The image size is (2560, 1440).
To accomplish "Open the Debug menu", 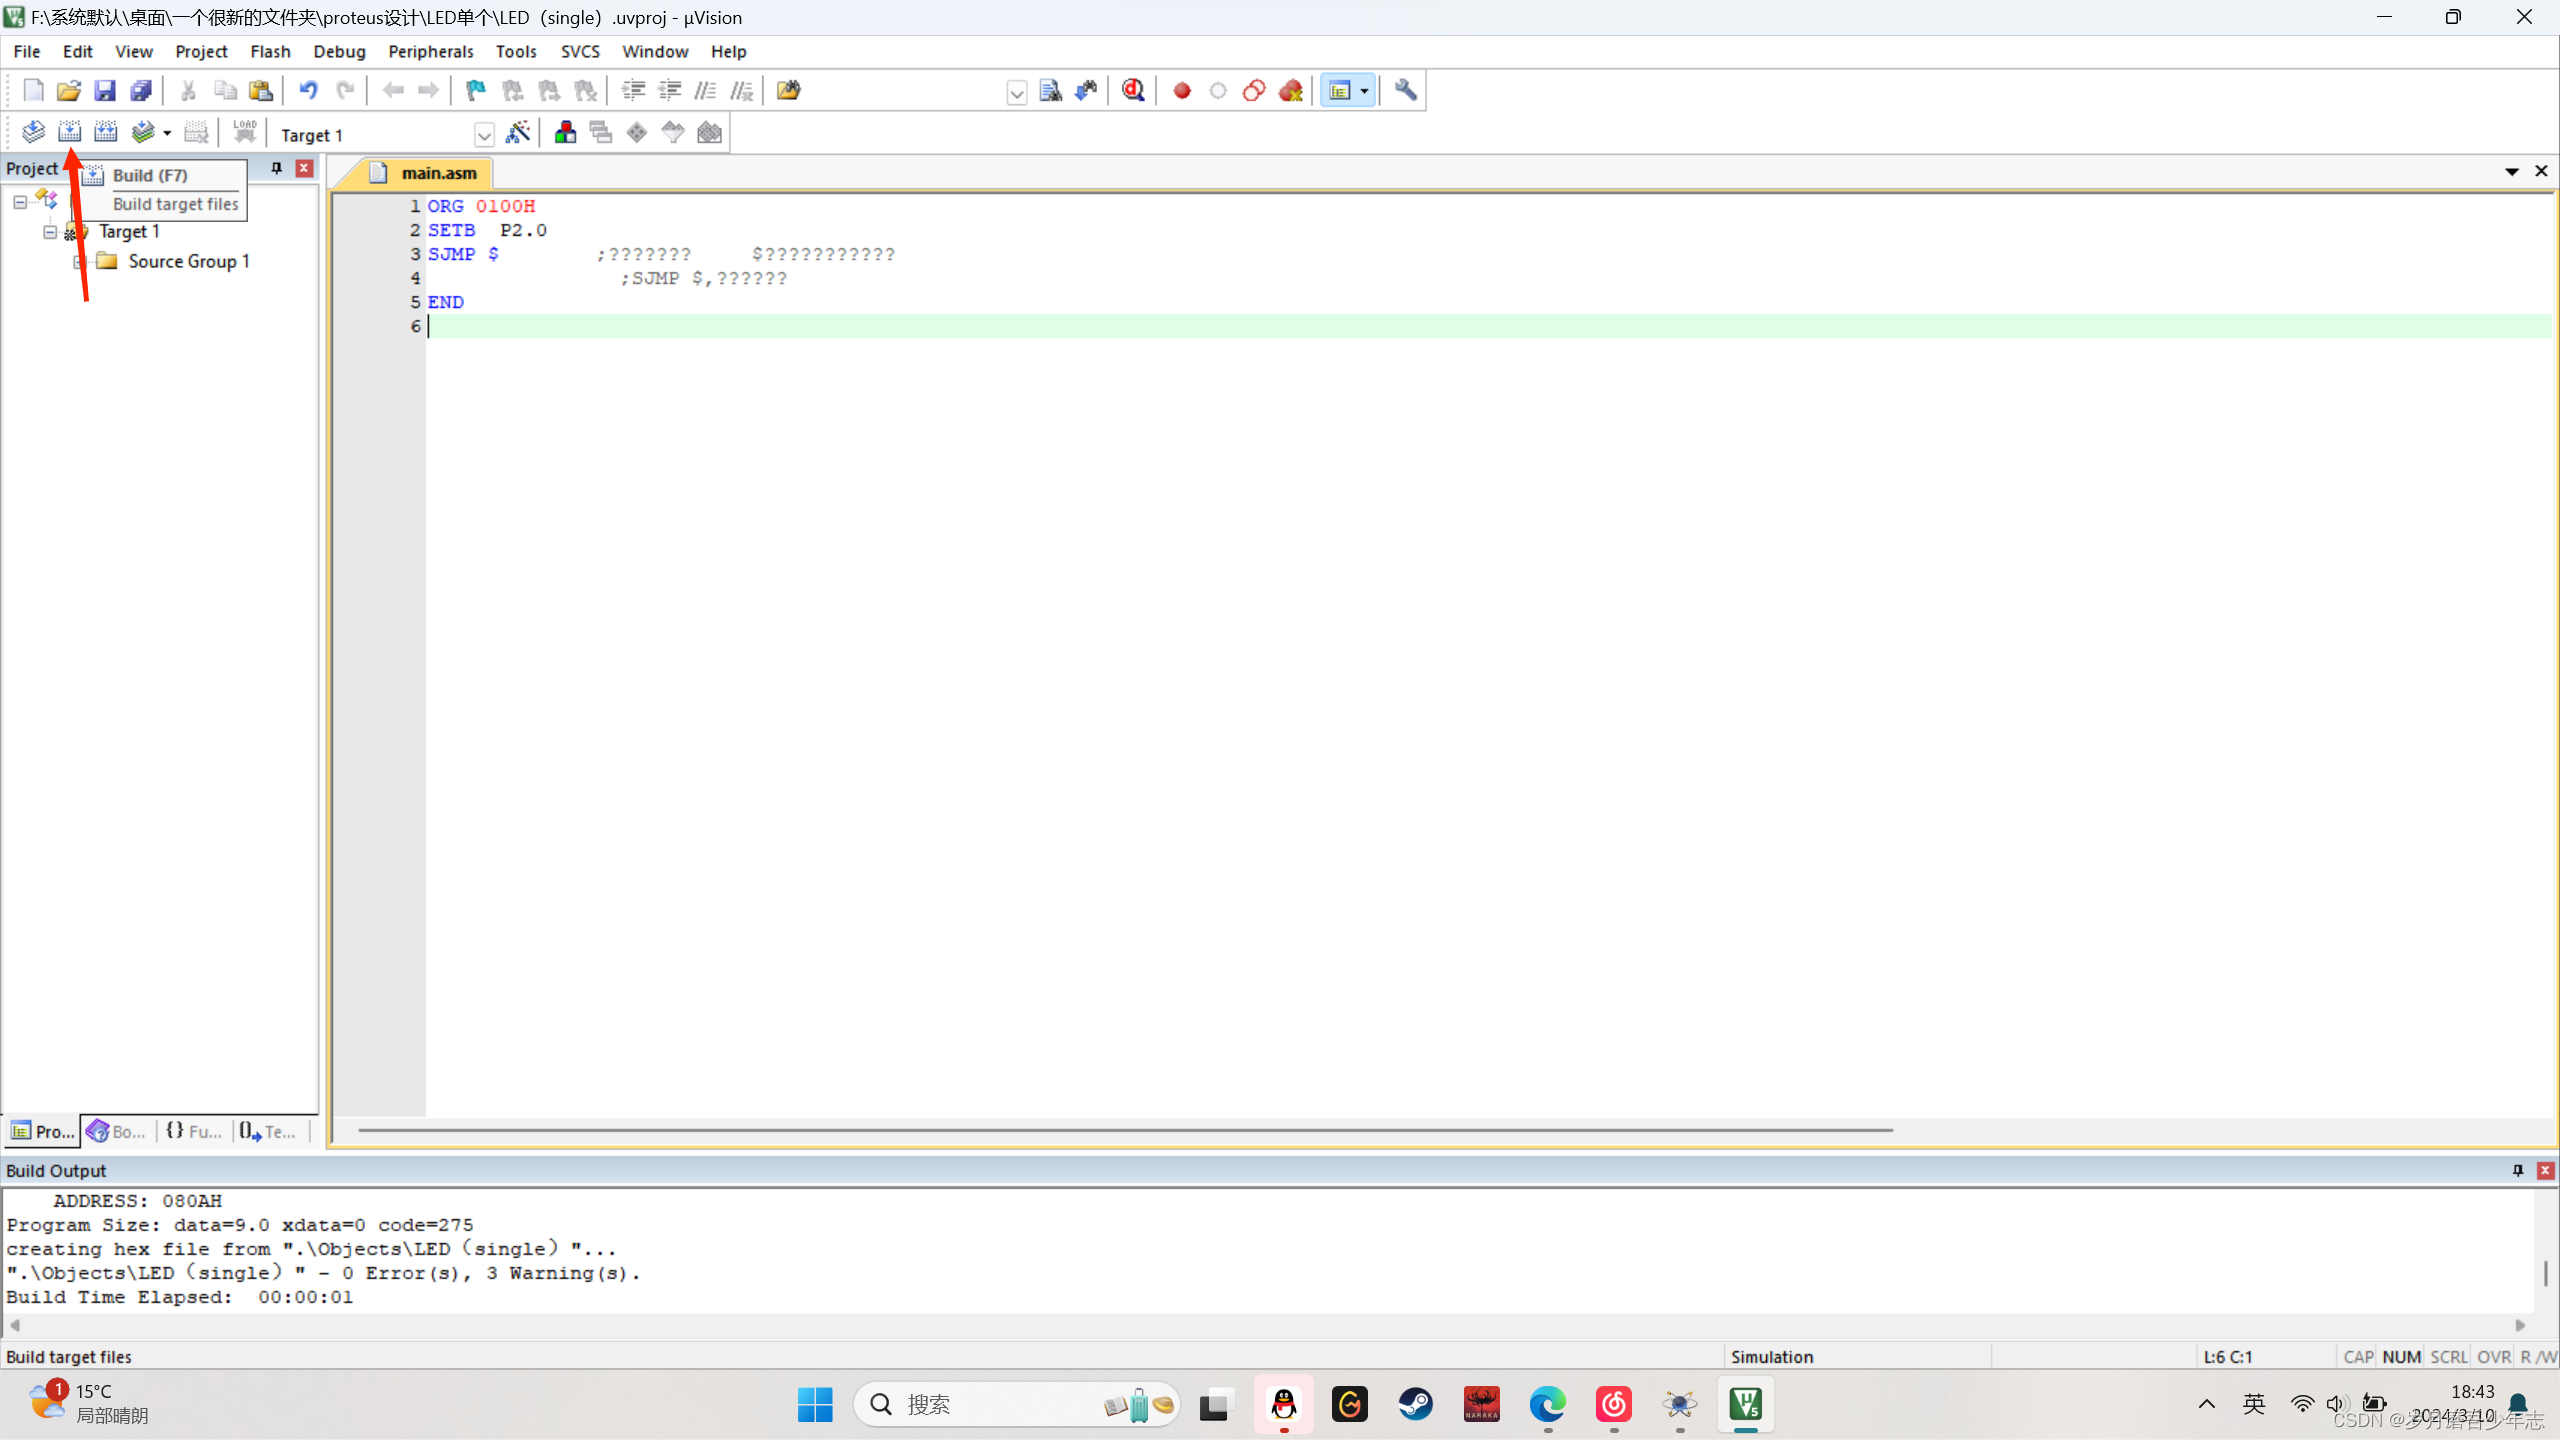I will click(339, 51).
